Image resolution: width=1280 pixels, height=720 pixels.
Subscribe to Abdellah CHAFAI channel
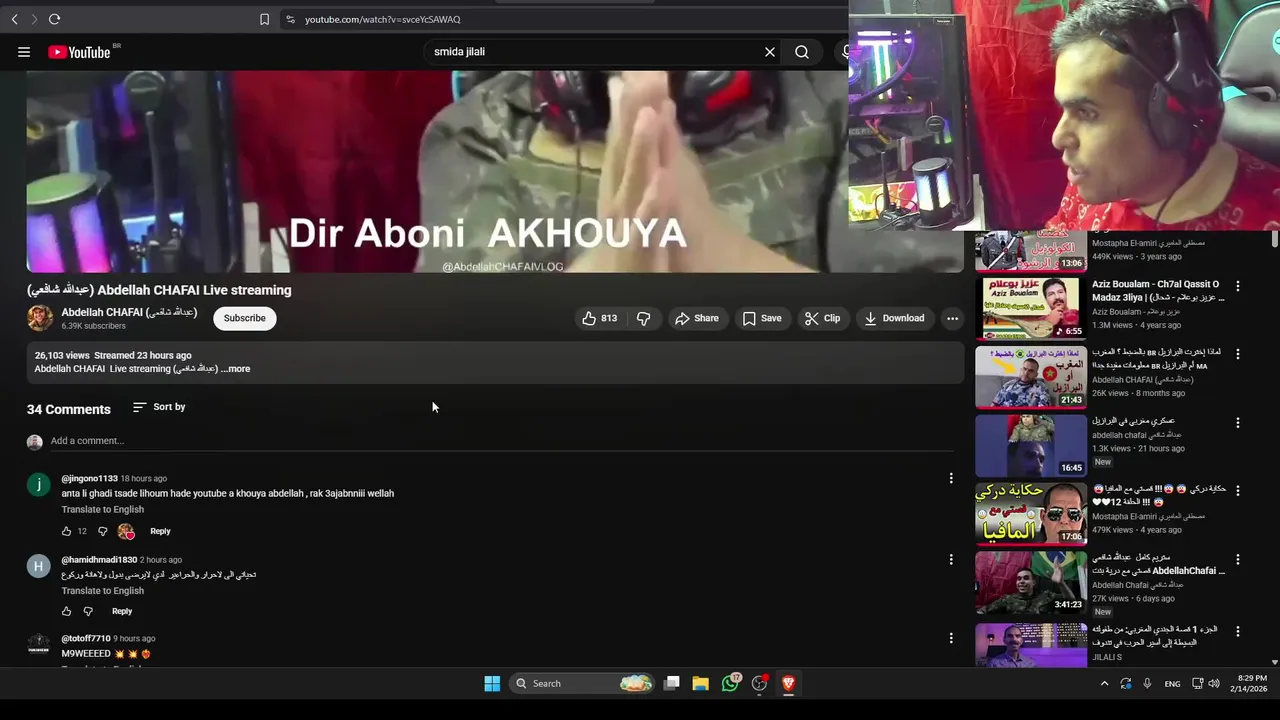tap(245, 318)
